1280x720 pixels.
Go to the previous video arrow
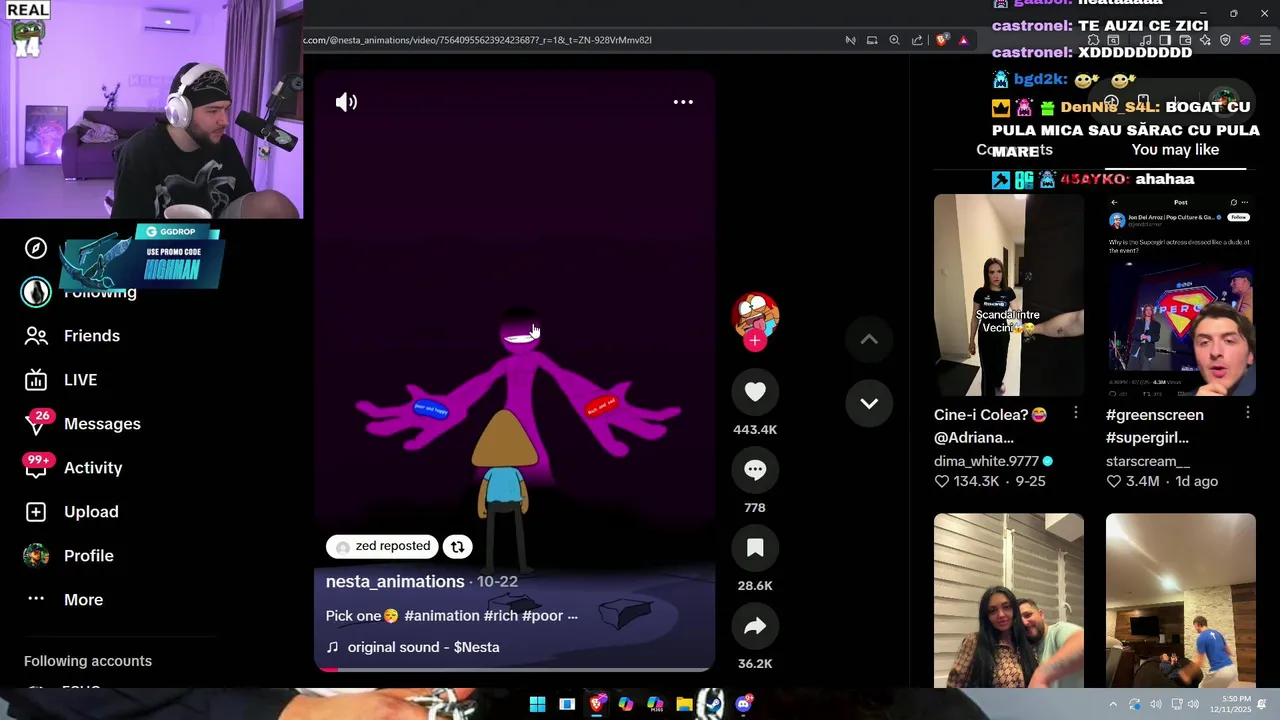tap(869, 340)
